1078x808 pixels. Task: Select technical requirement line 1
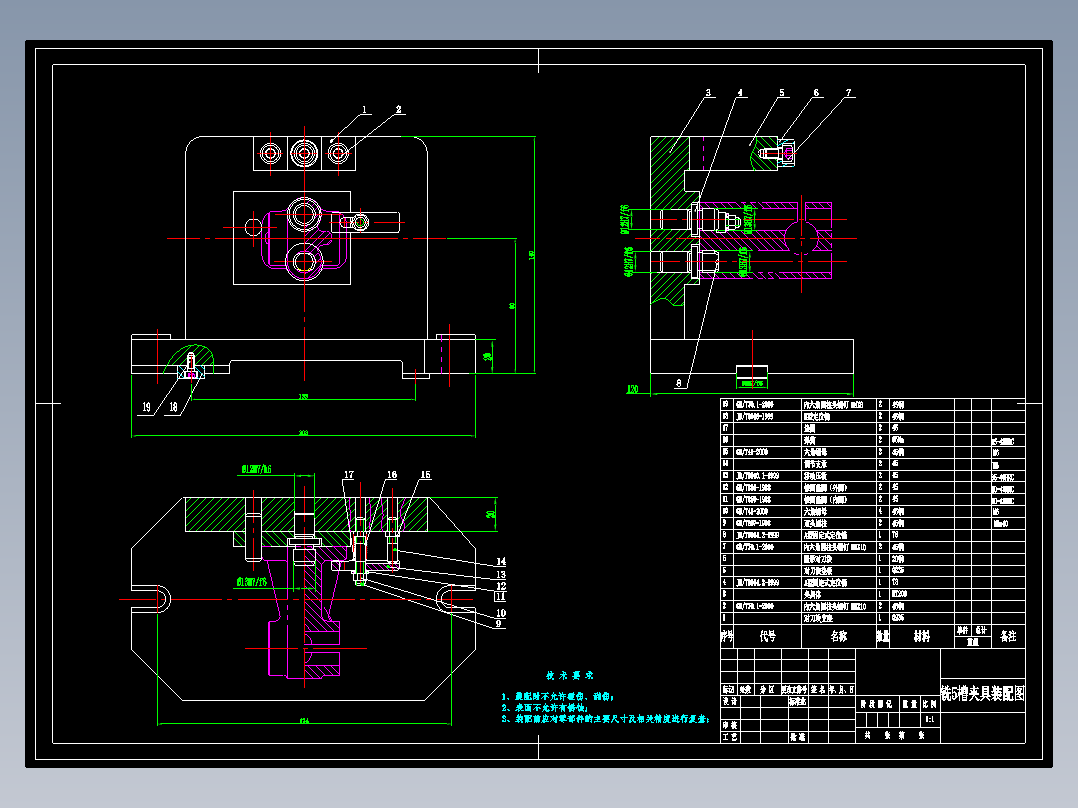(x=558, y=697)
